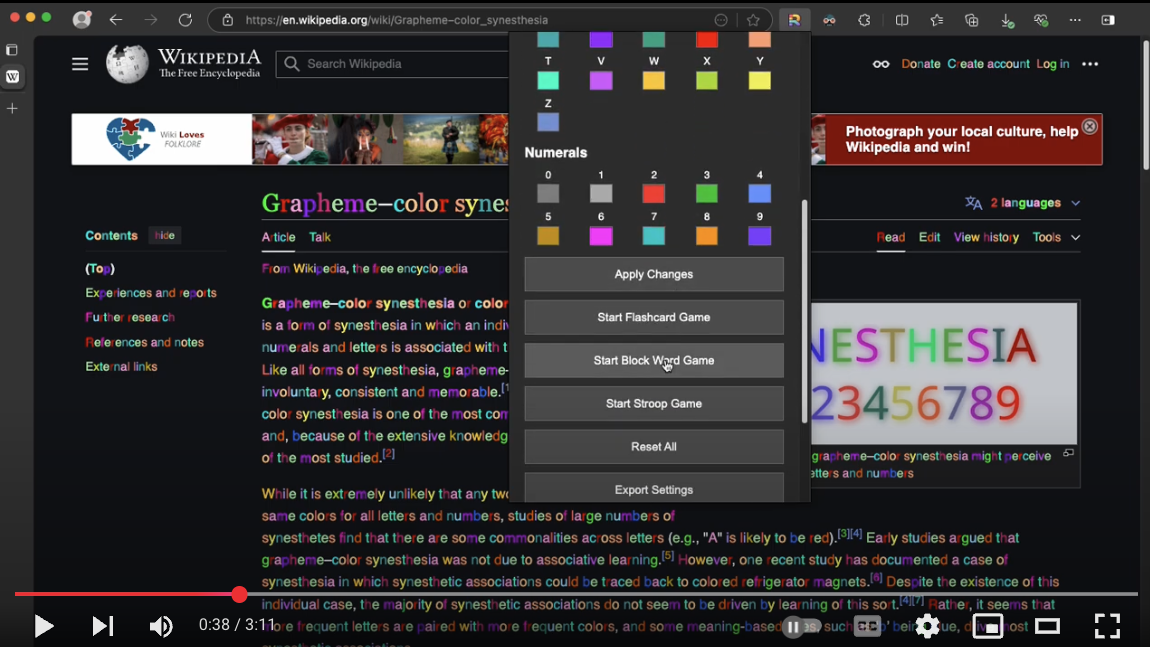Start the Stroop Game
1150x647 pixels.
click(x=653, y=403)
